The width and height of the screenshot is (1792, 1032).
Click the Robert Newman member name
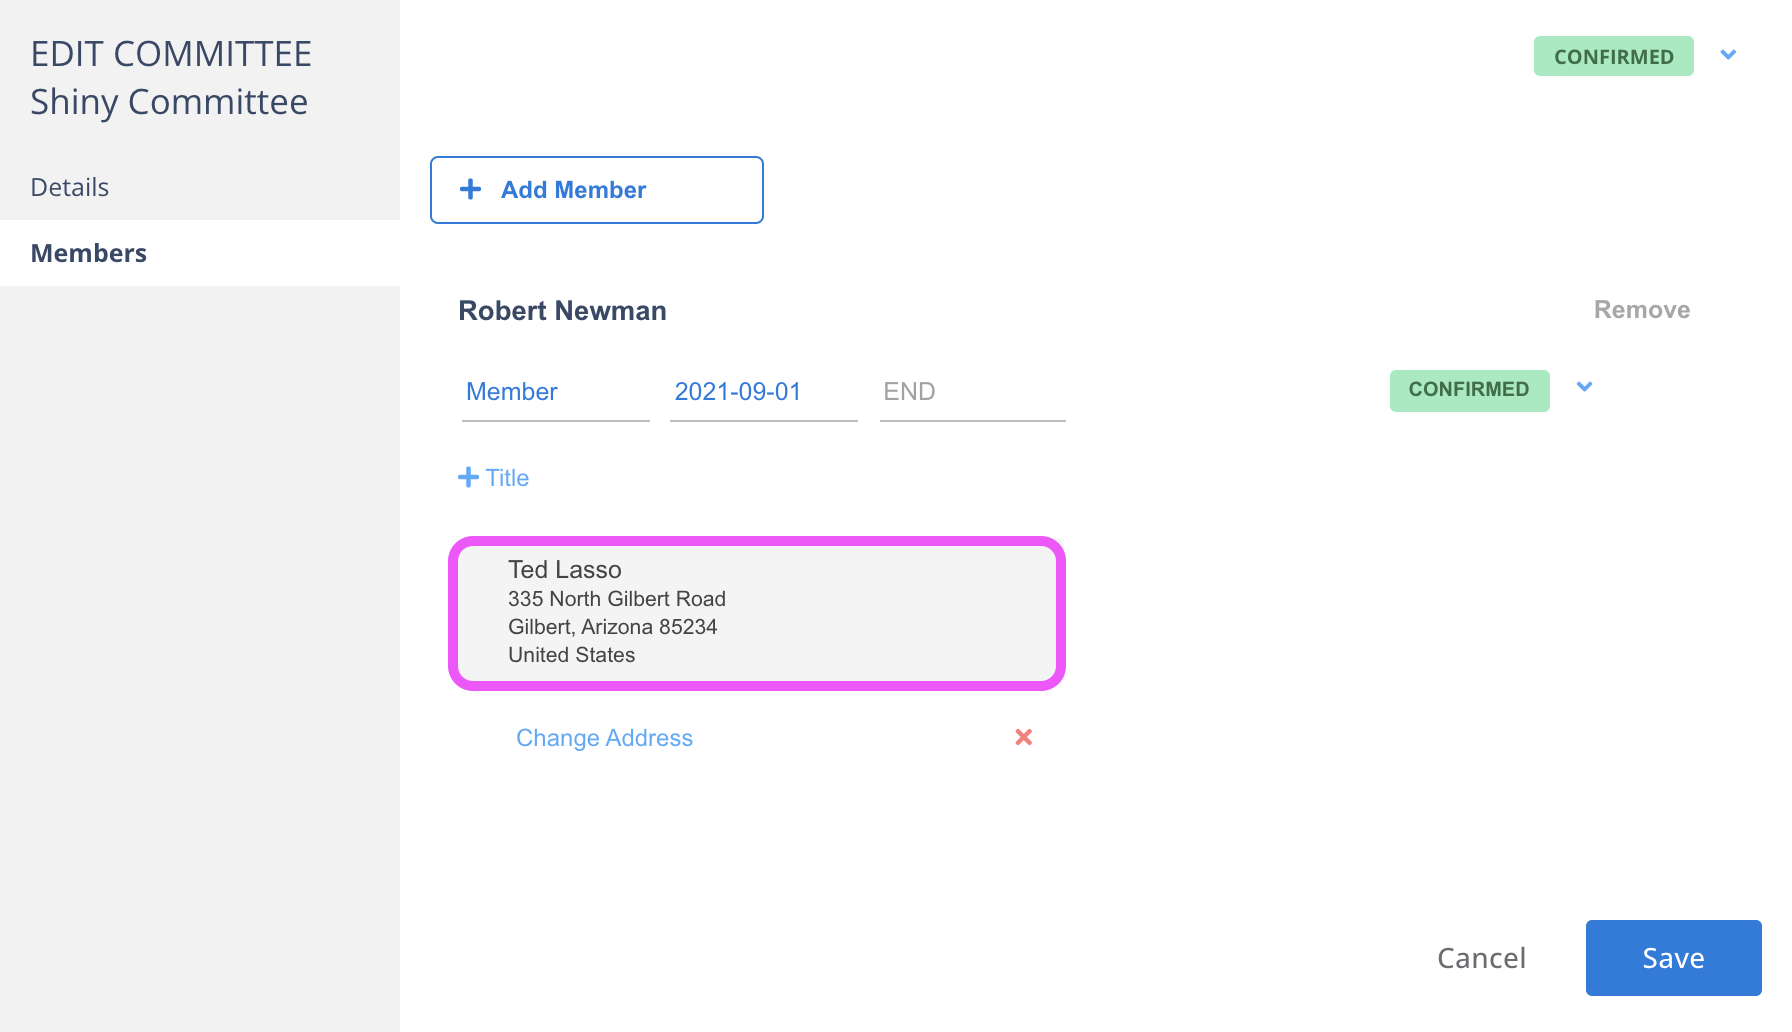(x=562, y=311)
